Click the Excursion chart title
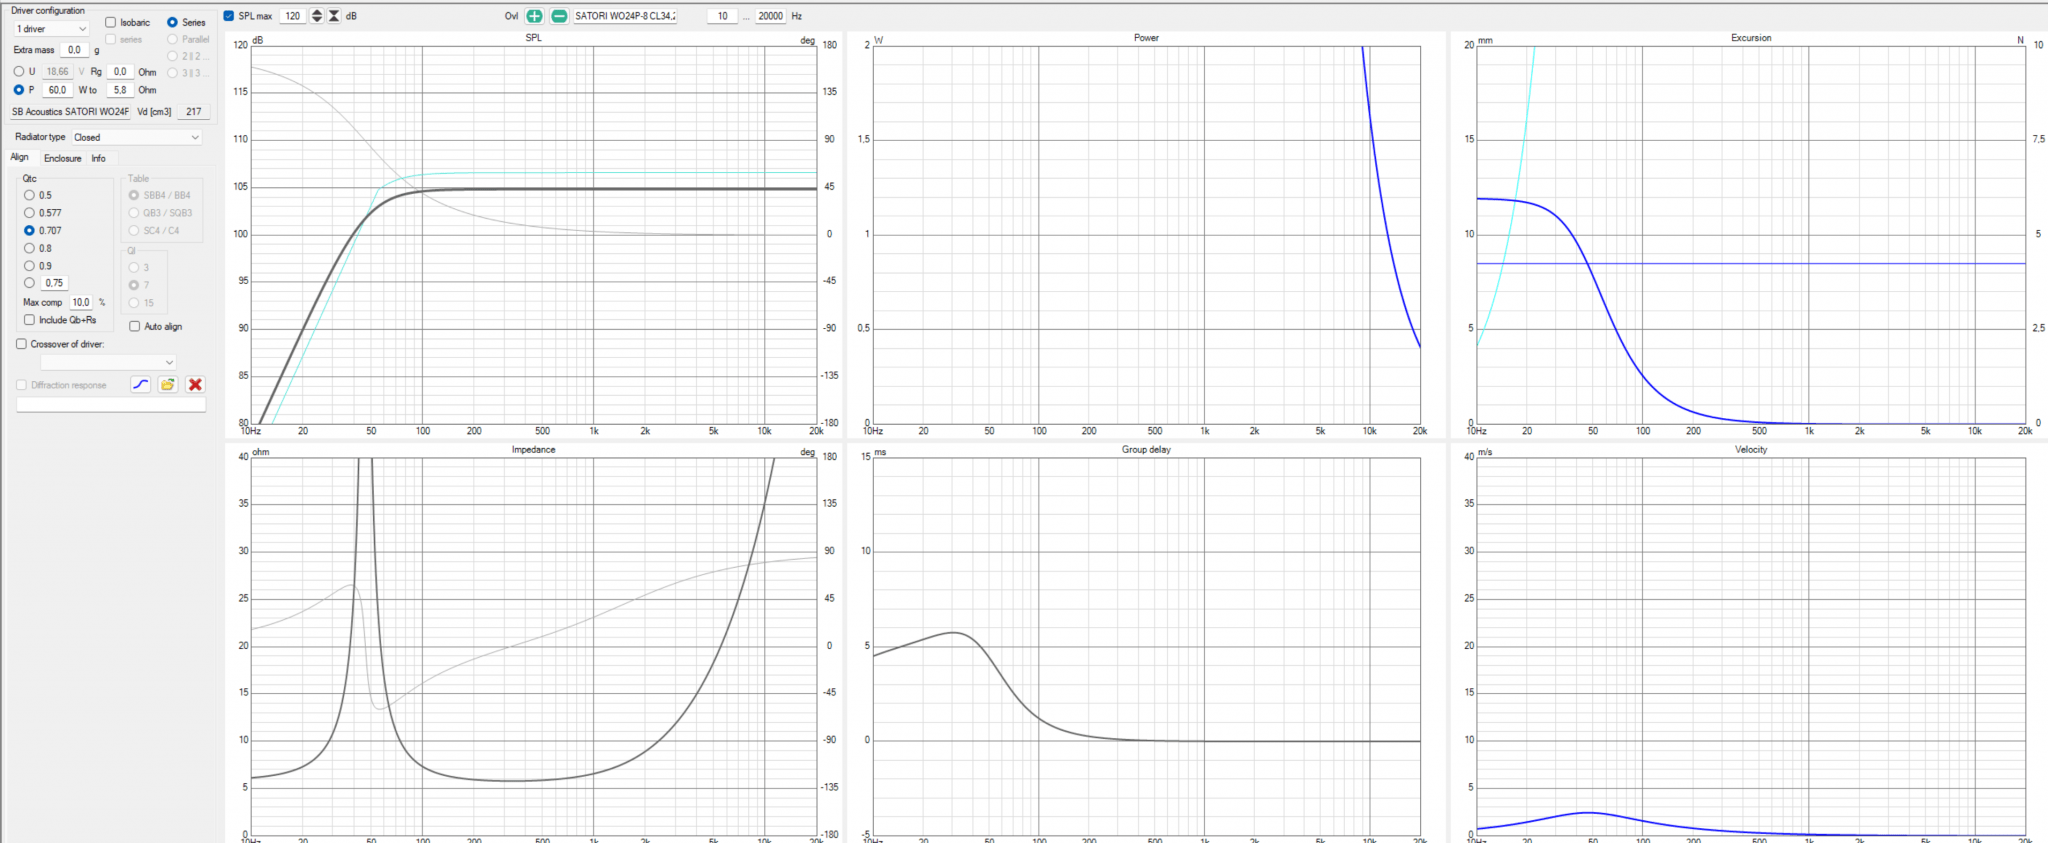 point(1751,38)
